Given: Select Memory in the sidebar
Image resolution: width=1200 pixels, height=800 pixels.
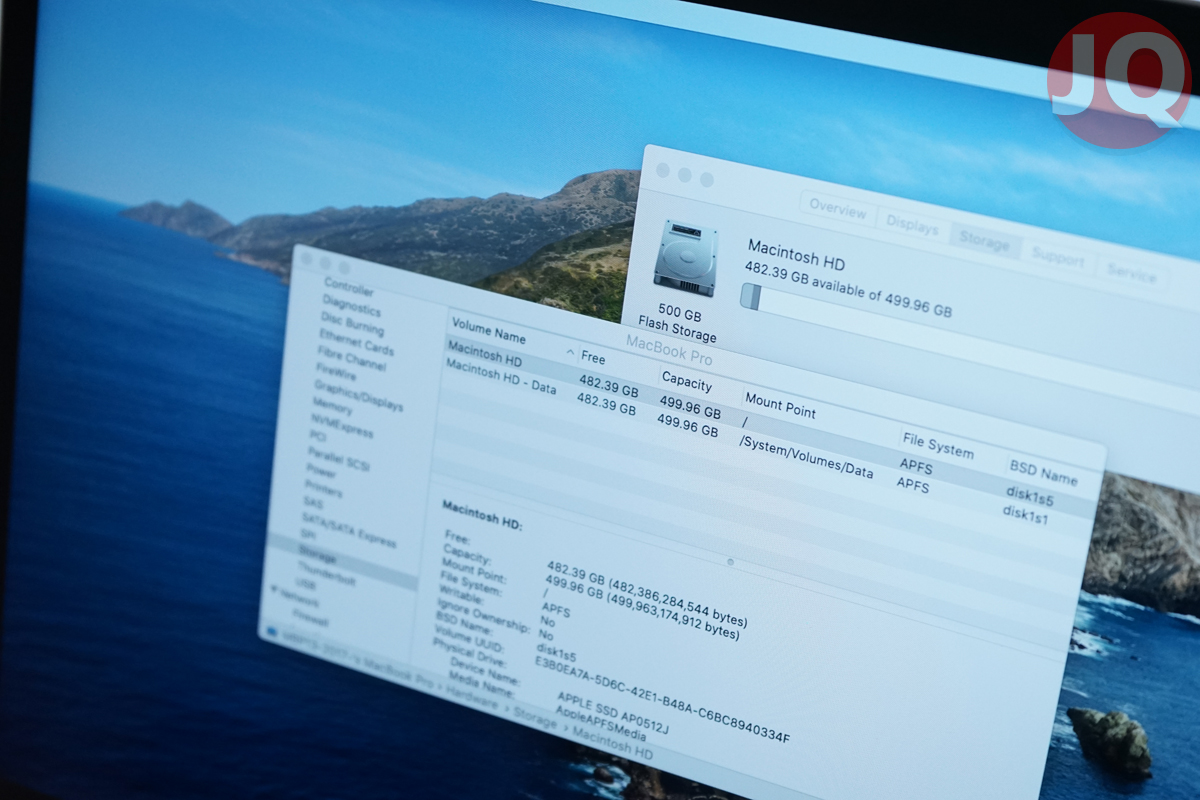Looking at the screenshot, I should 331,407.
